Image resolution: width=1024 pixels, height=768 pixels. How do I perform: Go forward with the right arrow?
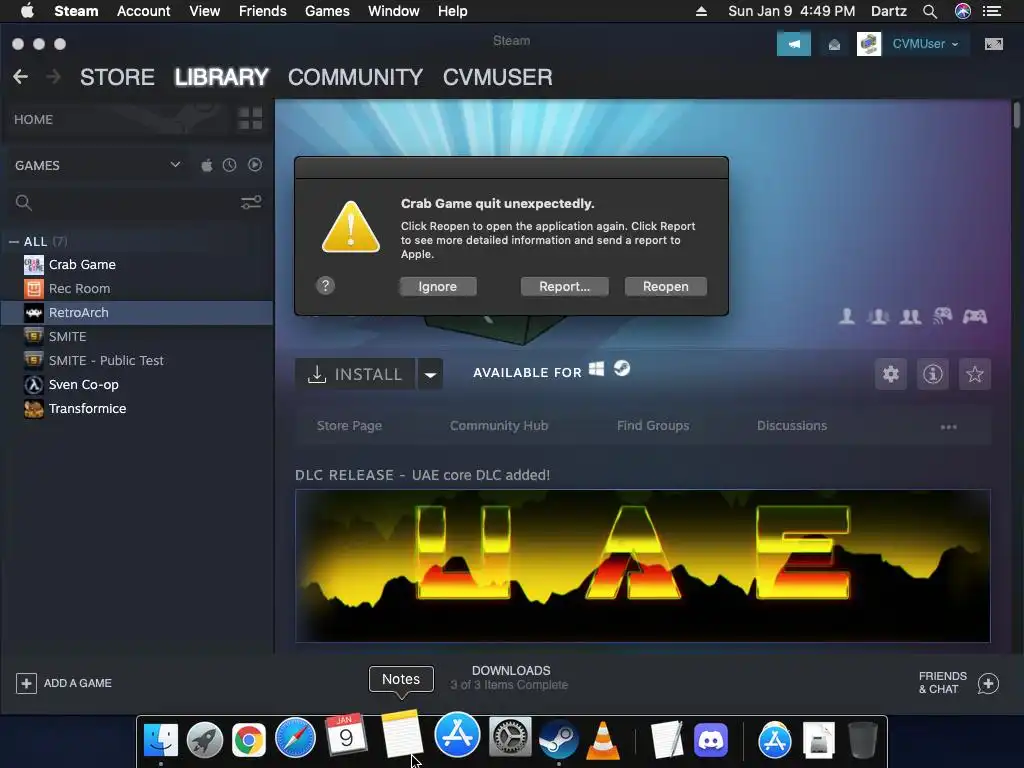(54, 77)
